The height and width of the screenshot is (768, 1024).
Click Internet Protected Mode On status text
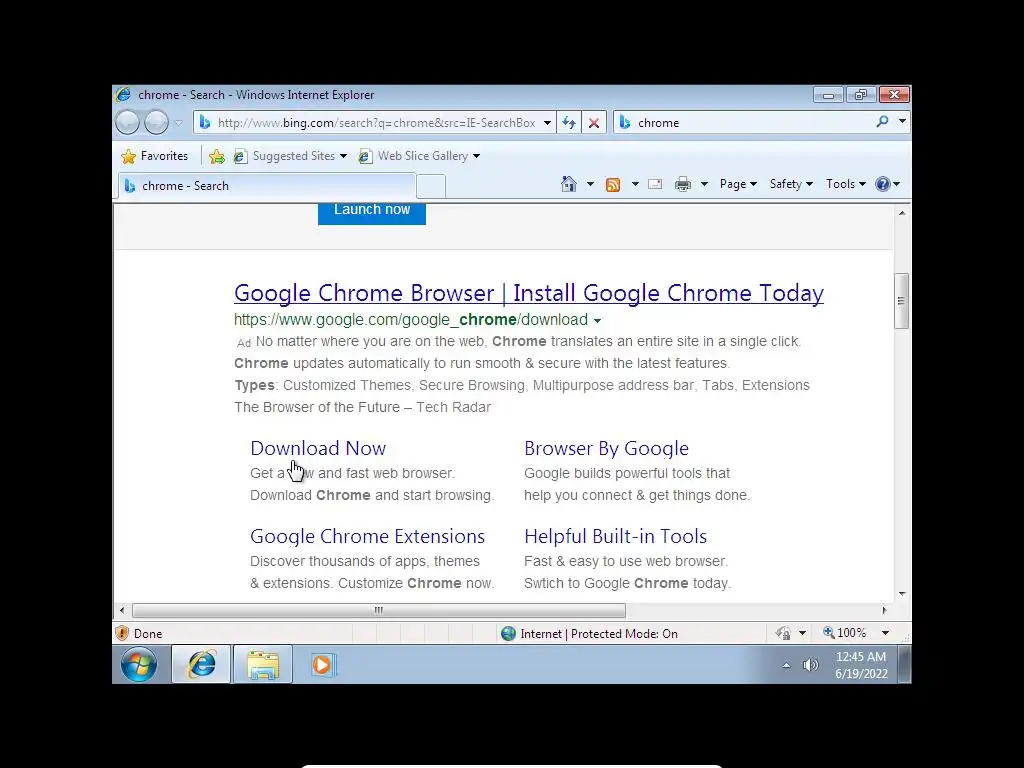599,634
